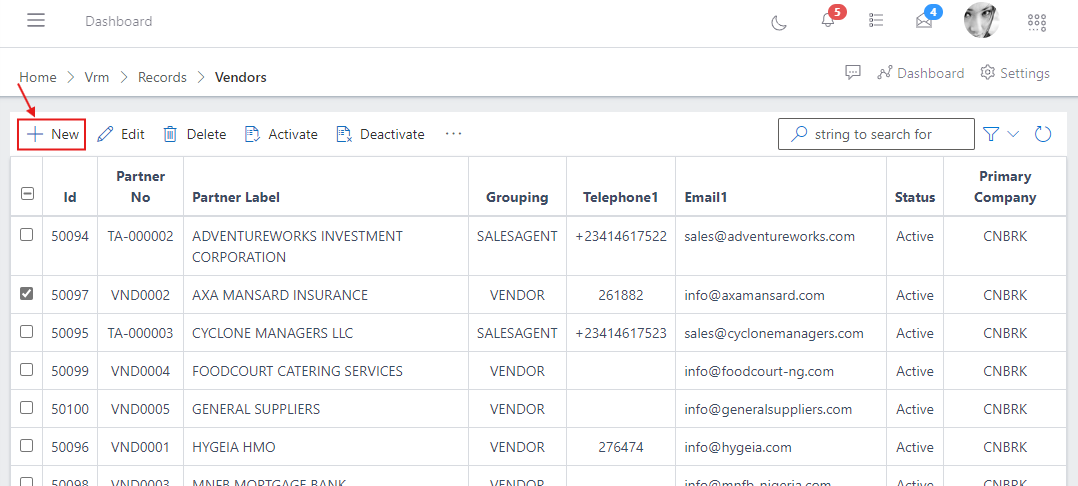Screen dimensions: 1078x486
Task: Click the New vendor button
Action: [52, 134]
